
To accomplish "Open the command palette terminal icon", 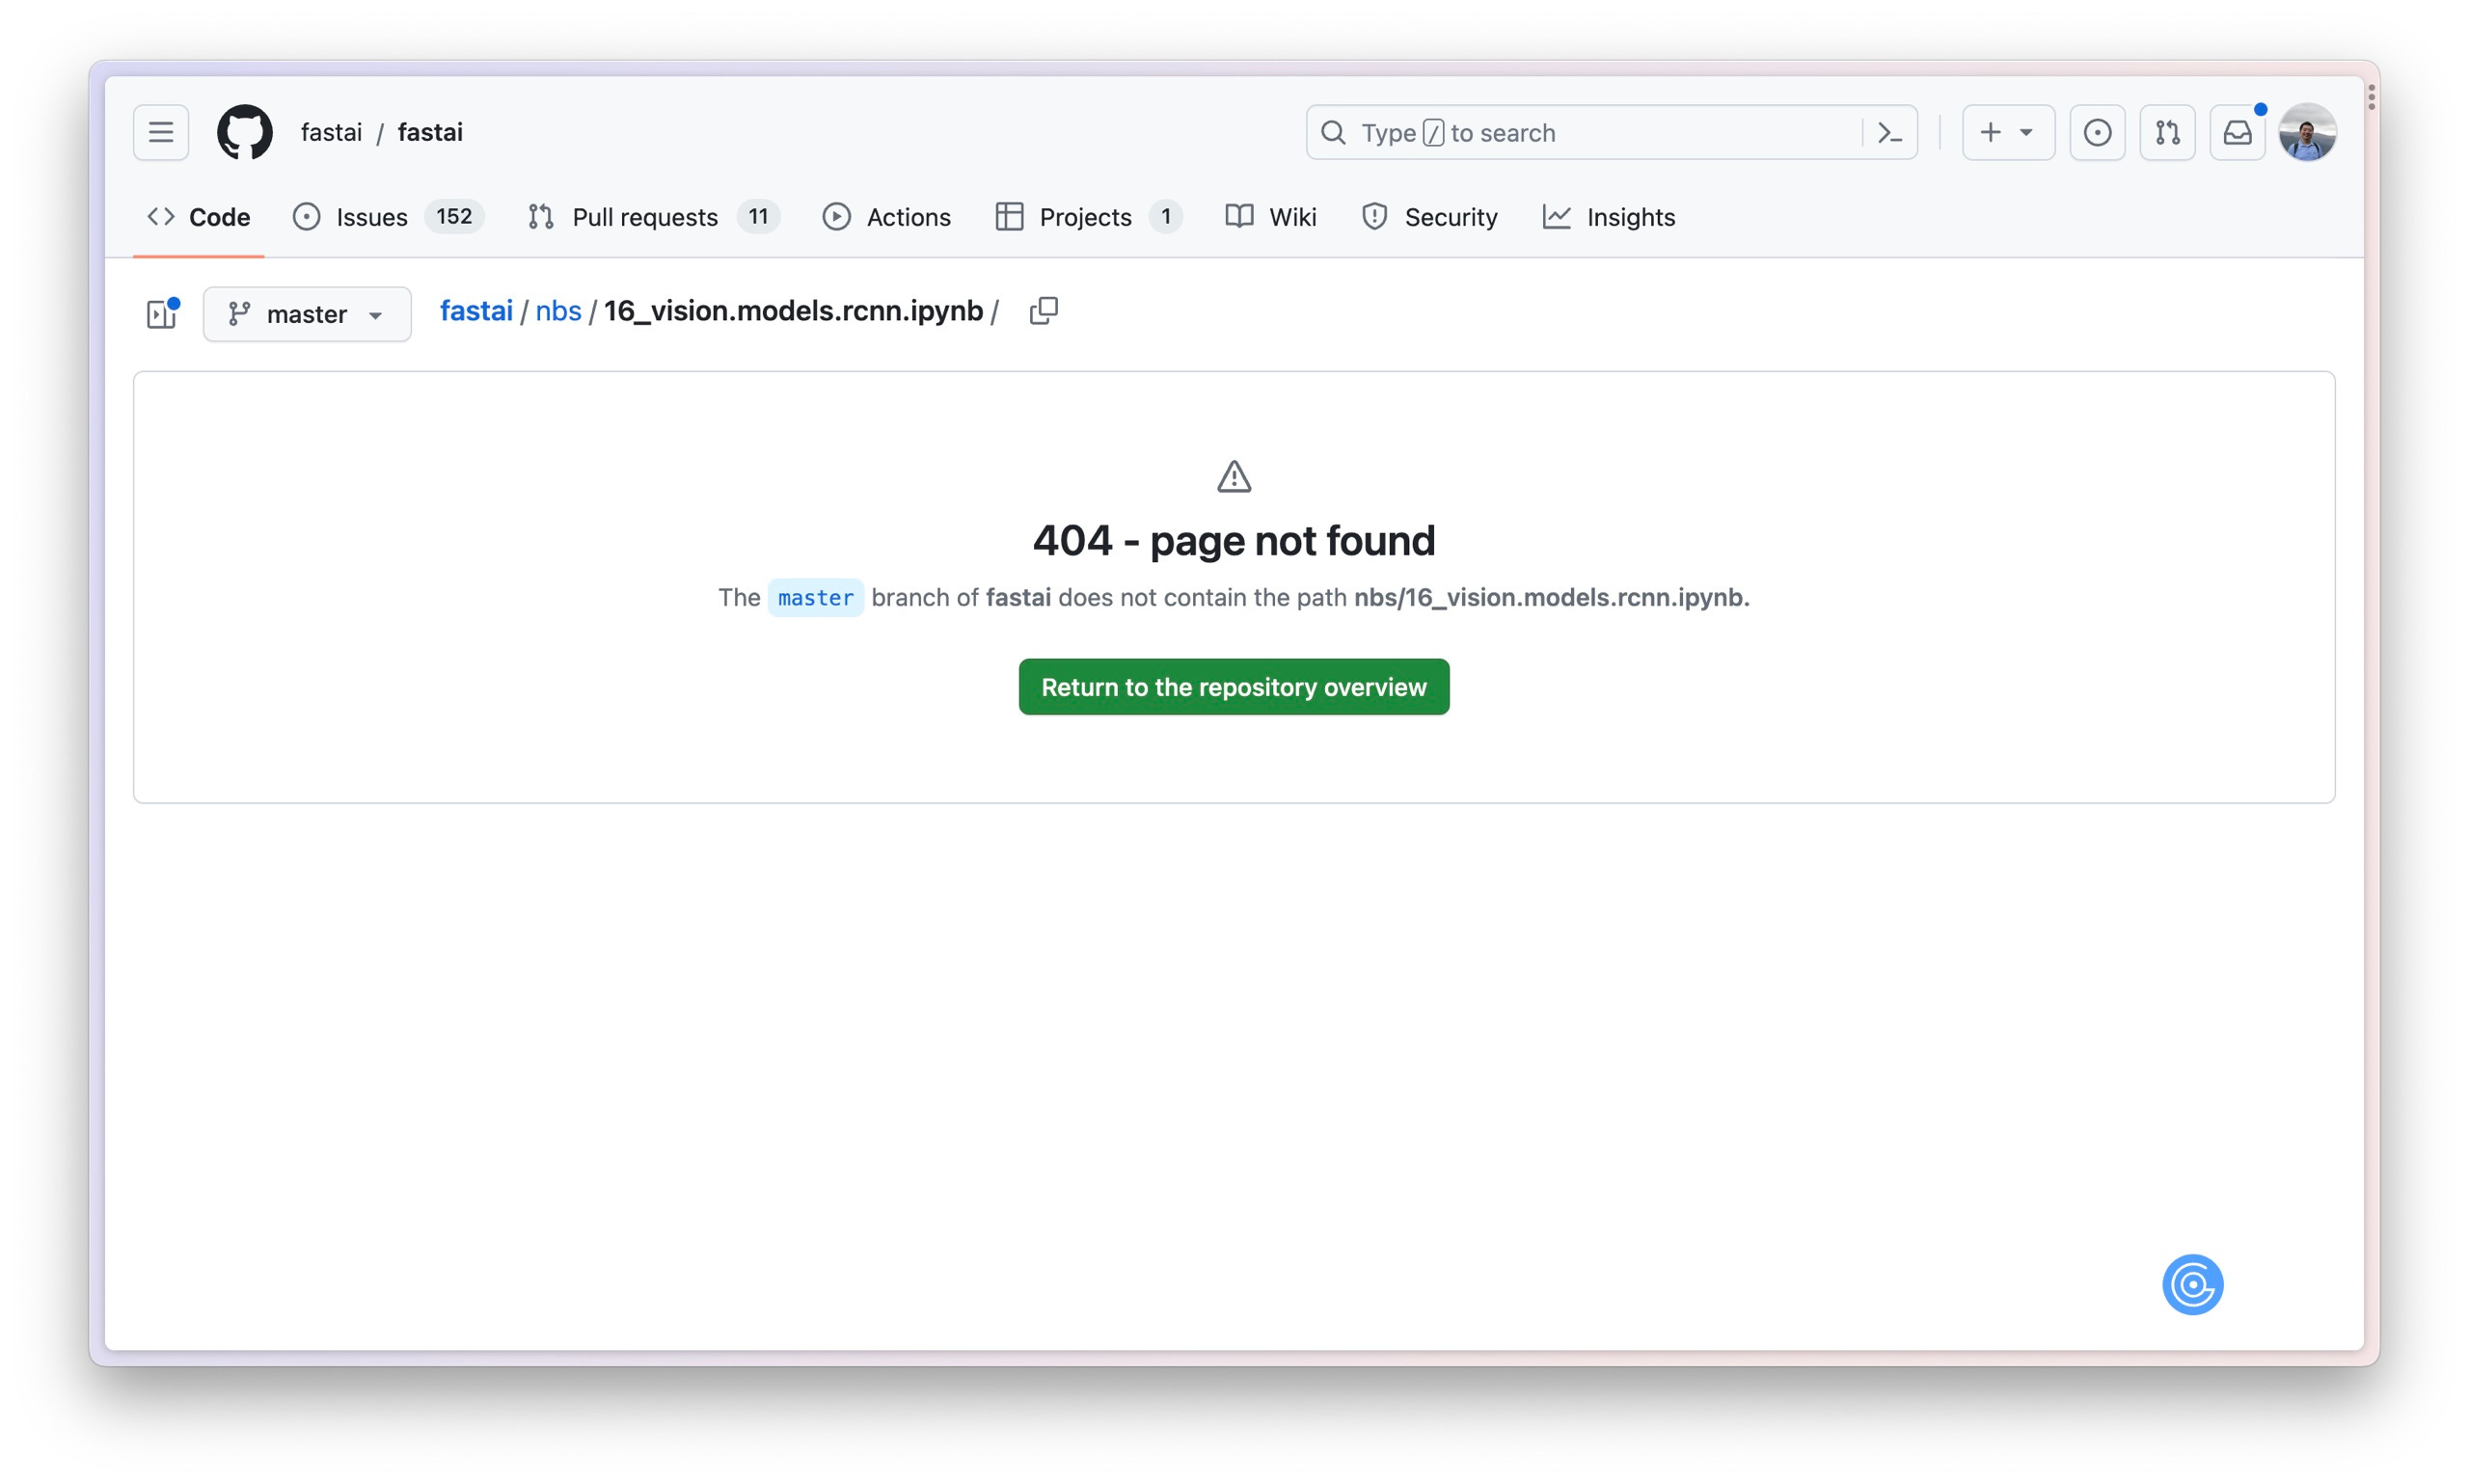I will [x=1888, y=132].
